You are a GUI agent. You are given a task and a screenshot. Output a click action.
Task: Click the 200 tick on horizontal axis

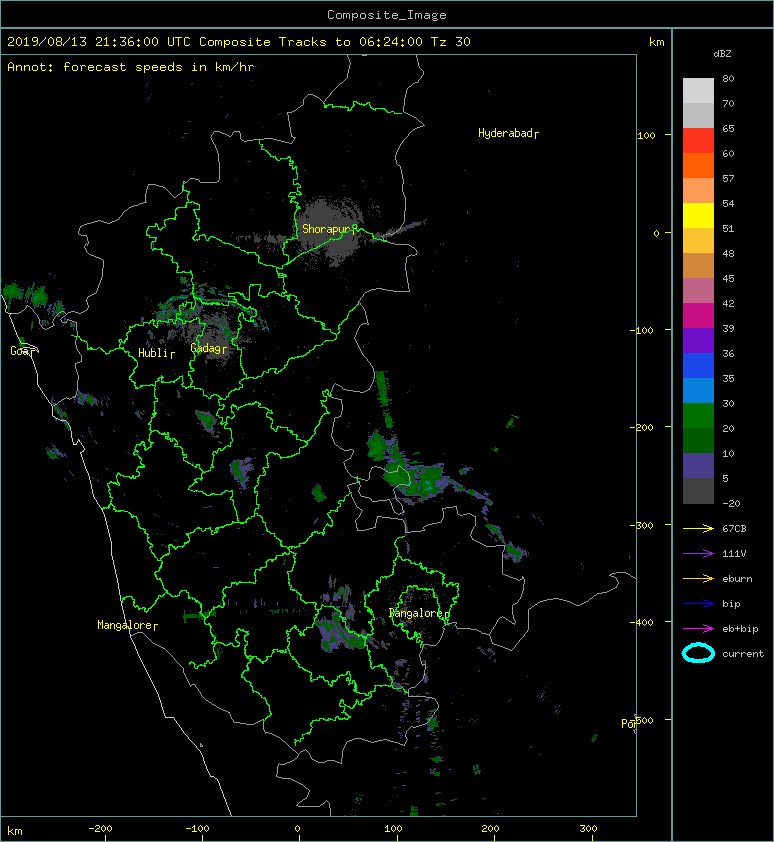tap(490, 829)
